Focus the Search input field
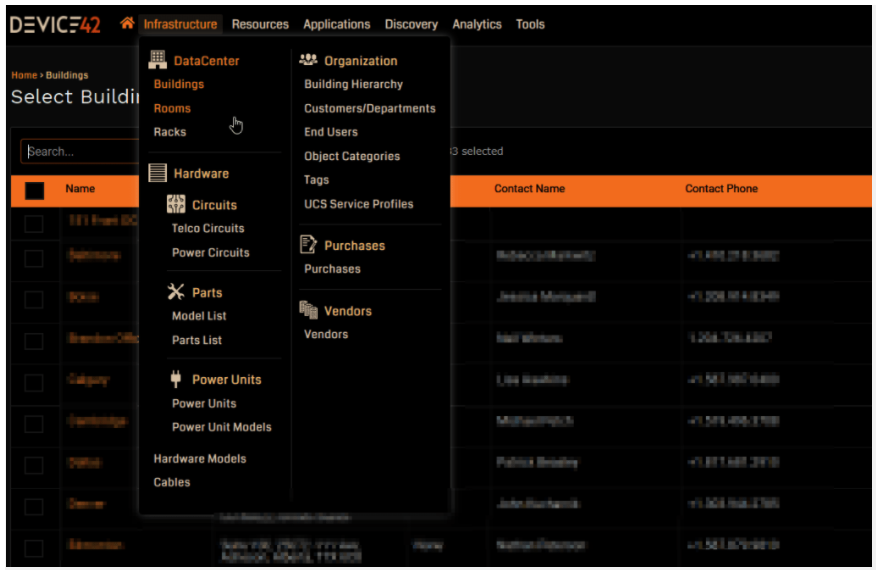Image resolution: width=885 pixels, height=579 pixels. 80,152
